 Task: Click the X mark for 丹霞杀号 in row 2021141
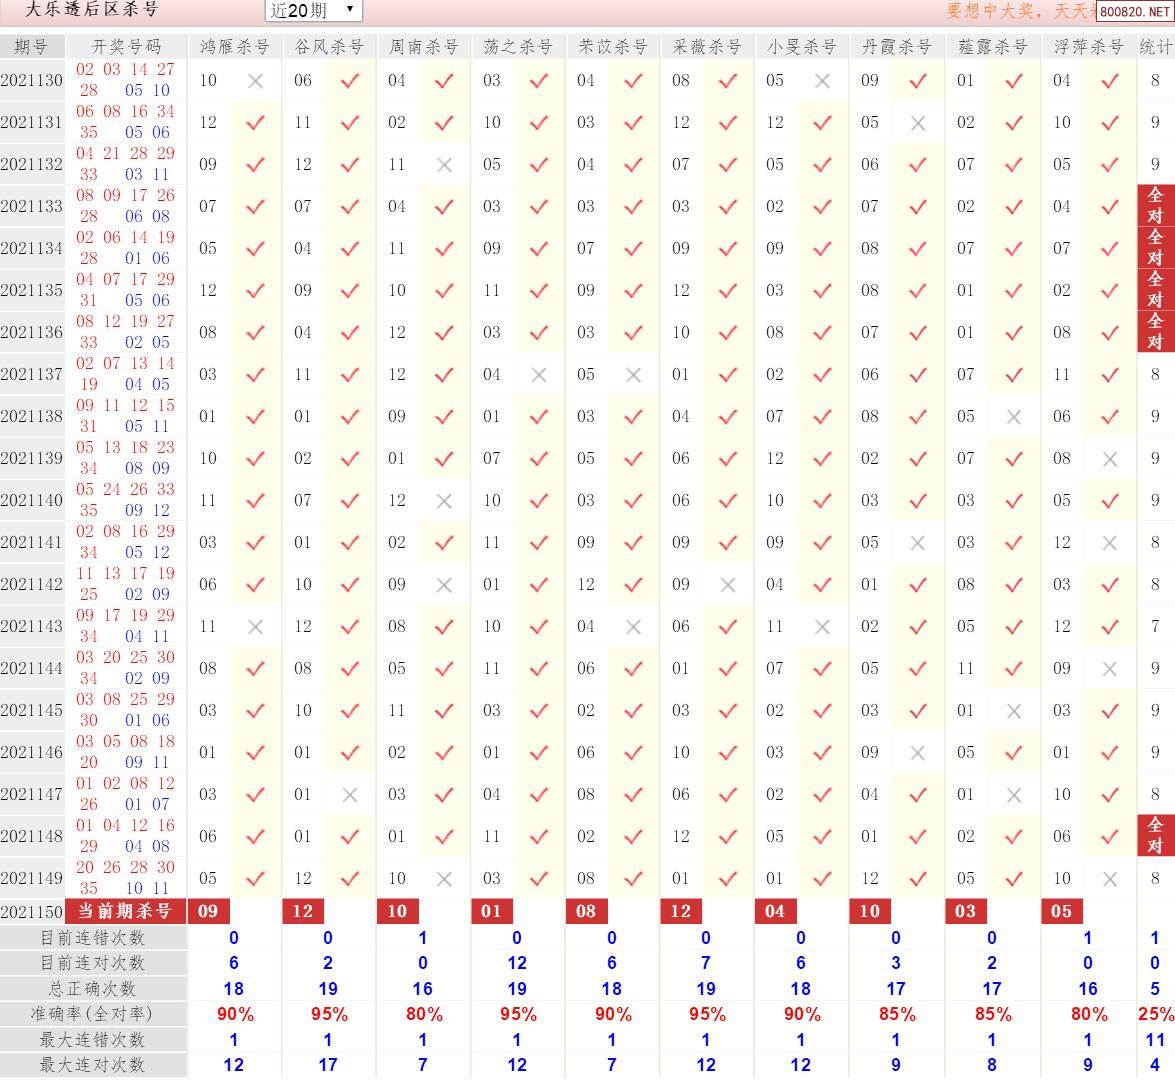[918, 543]
